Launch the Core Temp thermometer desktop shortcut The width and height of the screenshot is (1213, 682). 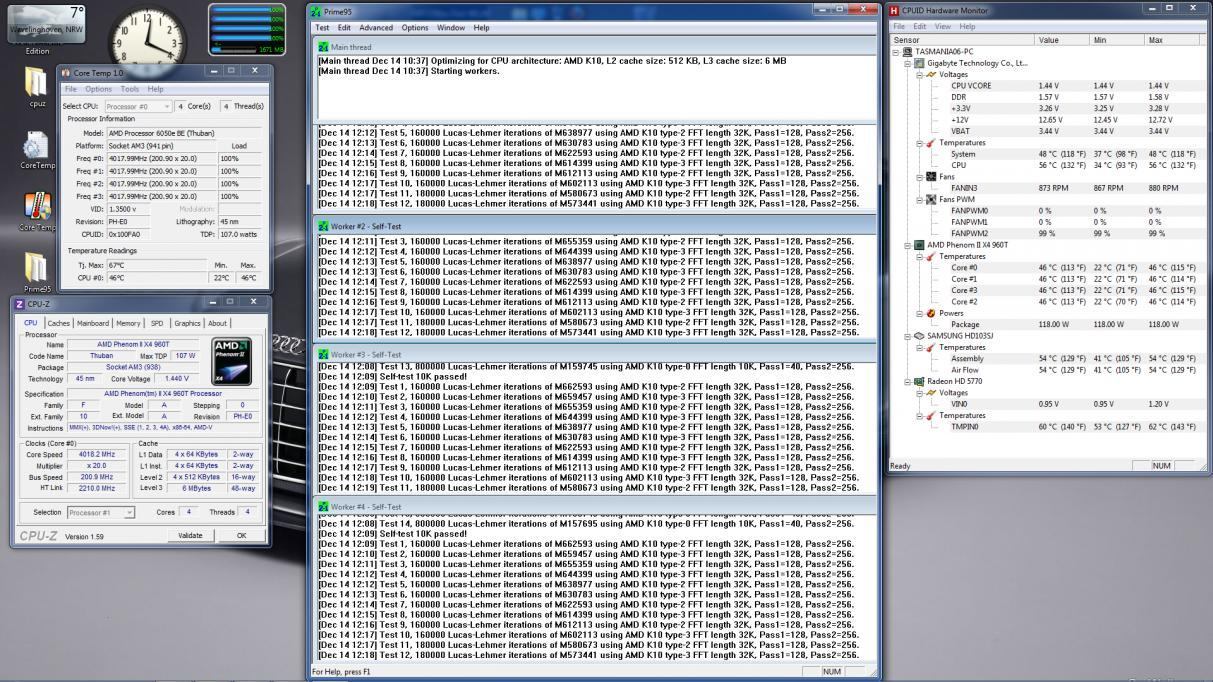coord(36,205)
